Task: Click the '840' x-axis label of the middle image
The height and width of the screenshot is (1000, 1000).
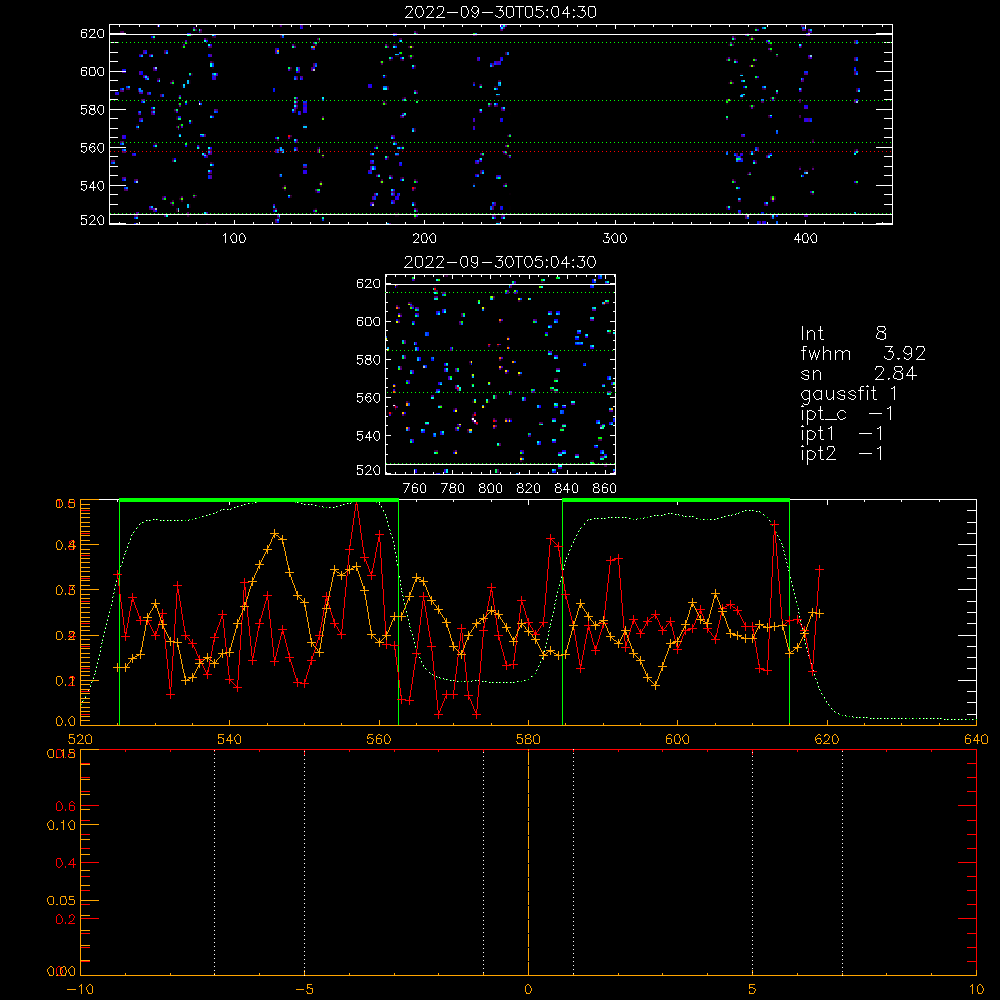Action: (566, 489)
